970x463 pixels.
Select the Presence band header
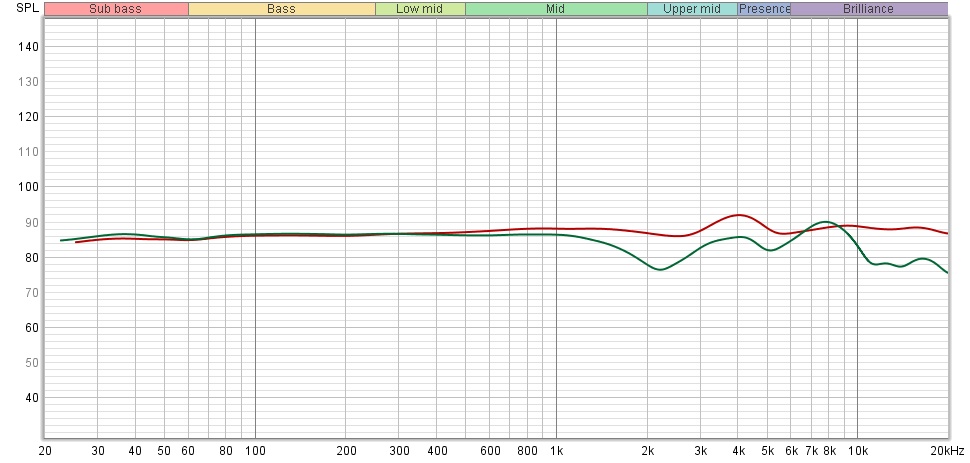[x=764, y=9]
